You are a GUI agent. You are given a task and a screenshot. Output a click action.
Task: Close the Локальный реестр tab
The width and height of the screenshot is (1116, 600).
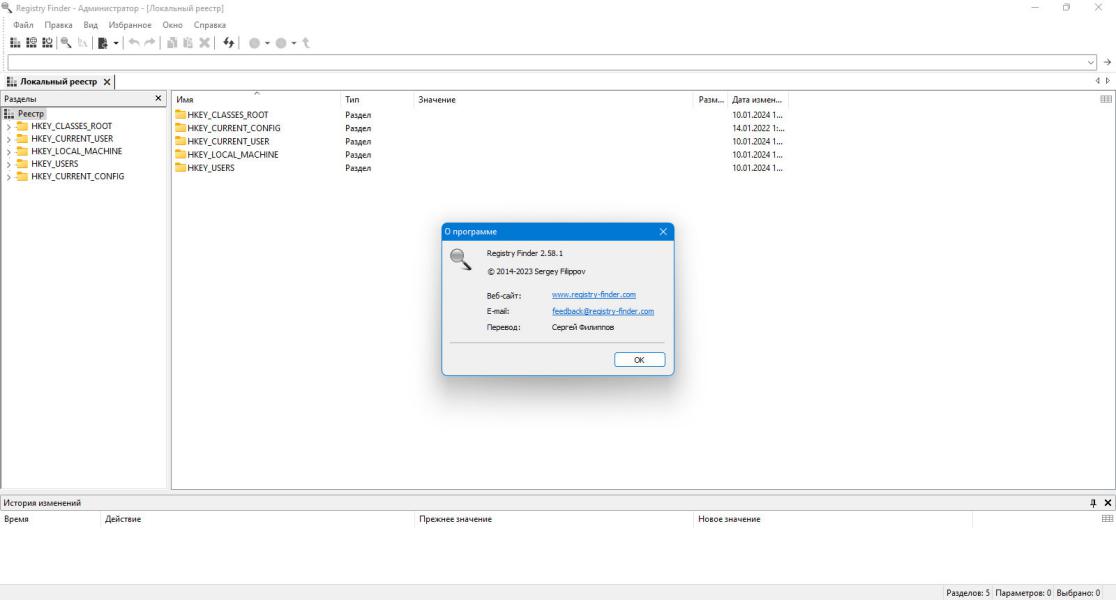coord(107,82)
